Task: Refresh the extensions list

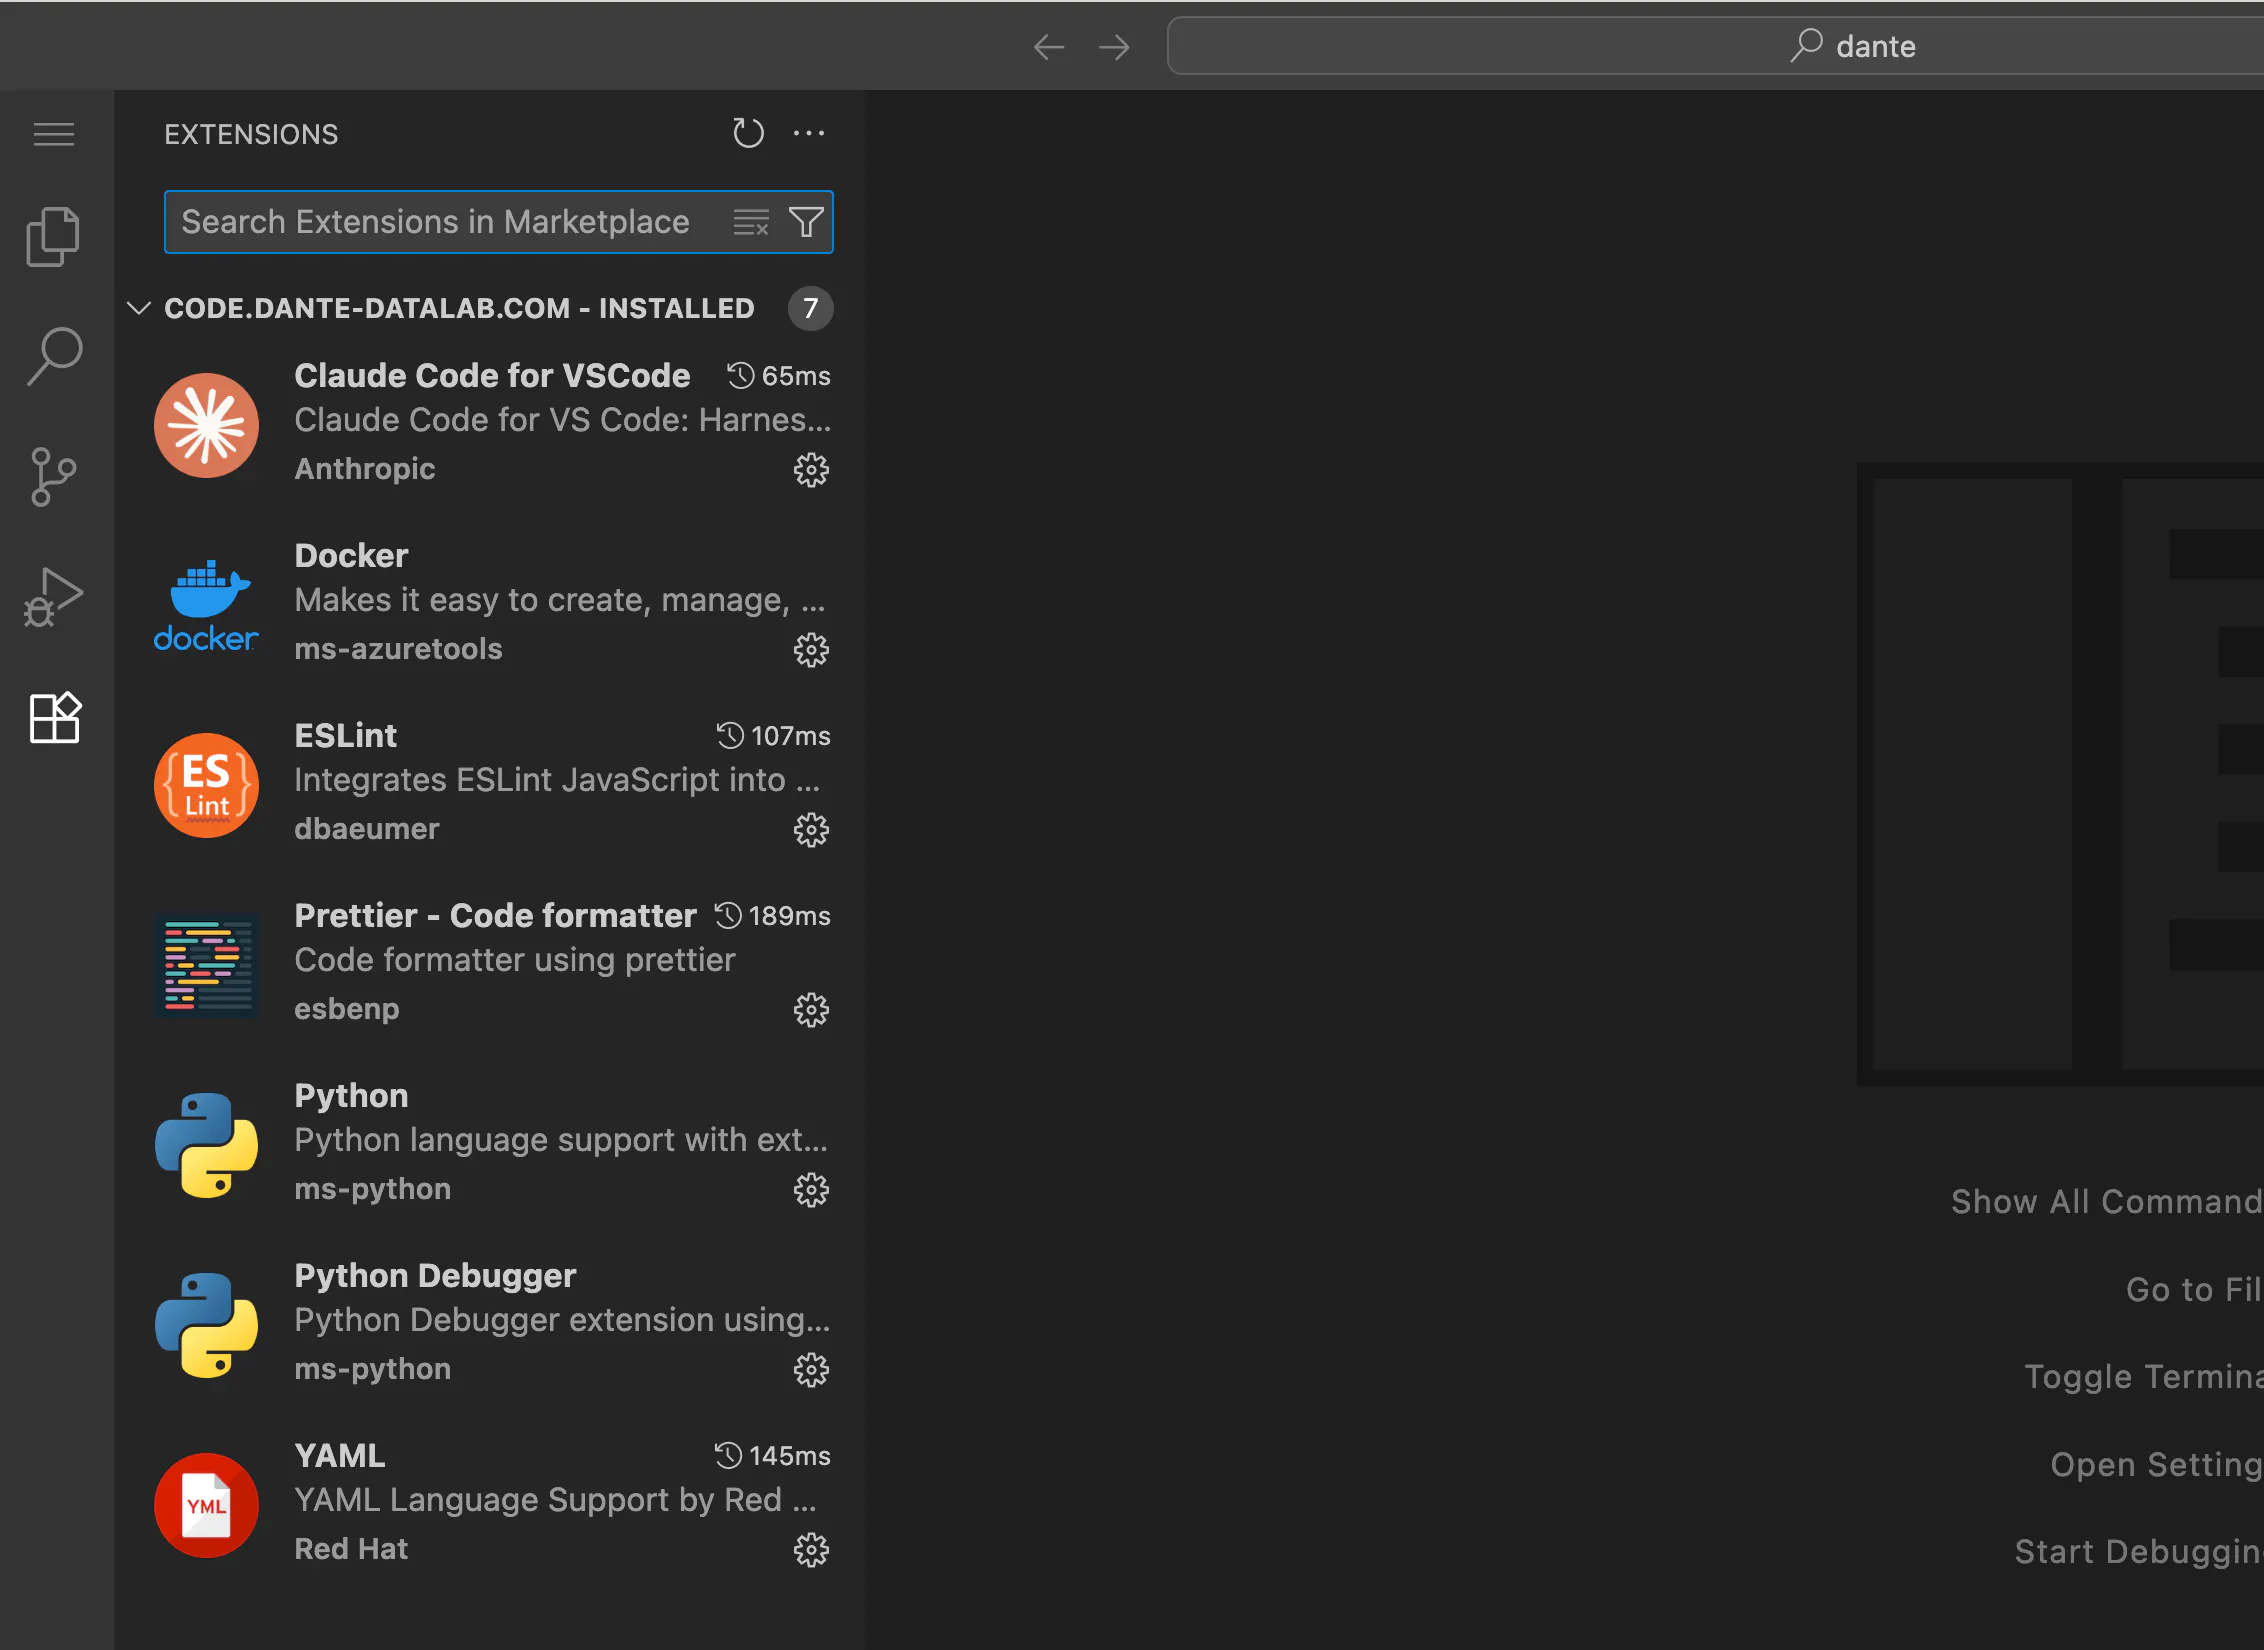Action: tap(748, 133)
